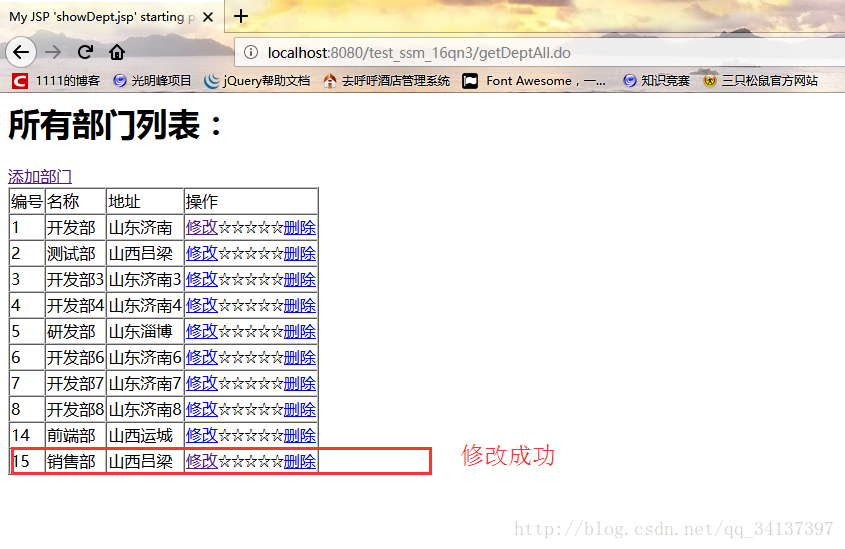Click the 山东济南8 address cell

coord(145,409)
